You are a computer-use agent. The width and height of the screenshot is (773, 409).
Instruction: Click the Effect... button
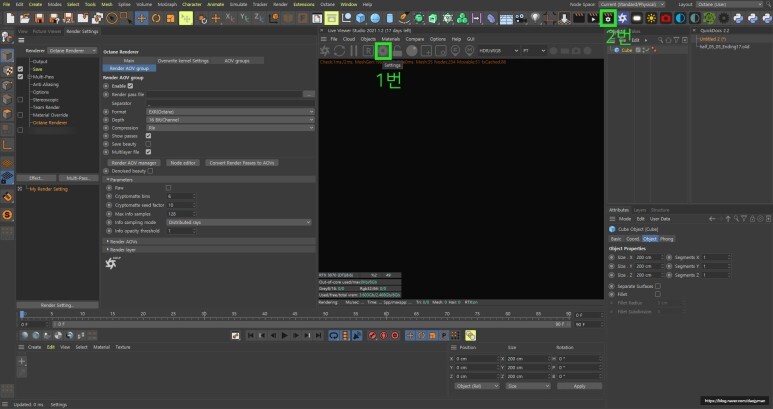(x=36, y=178)
